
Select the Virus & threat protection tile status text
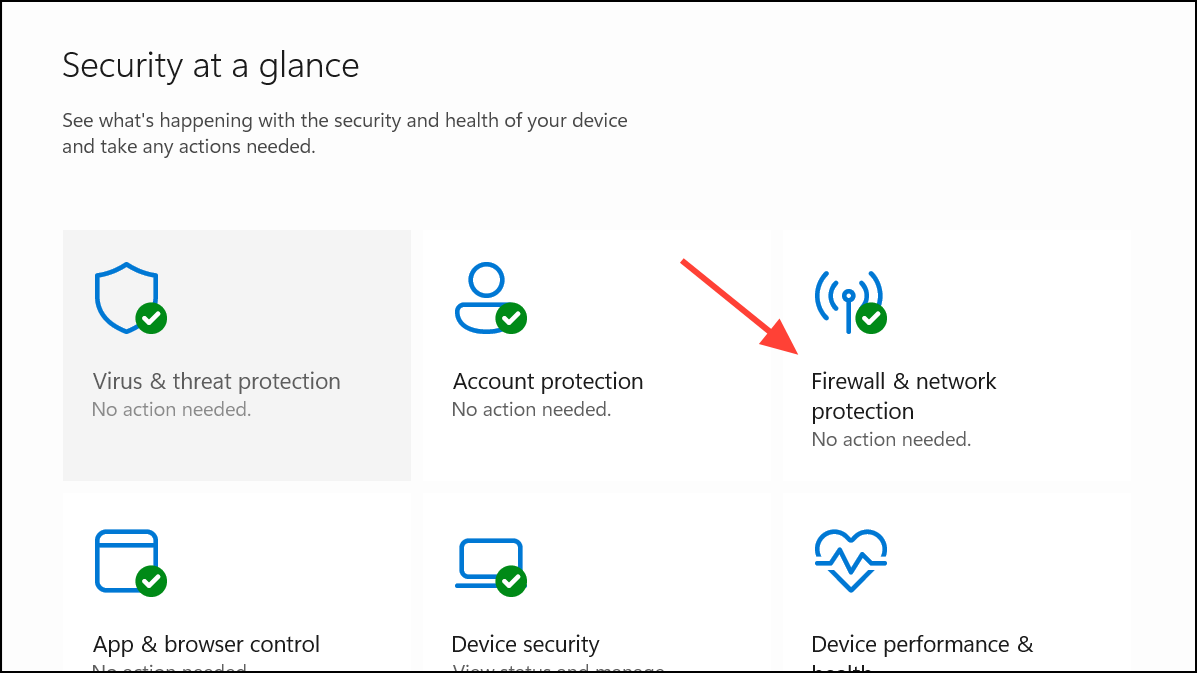(x=172, y=410)
